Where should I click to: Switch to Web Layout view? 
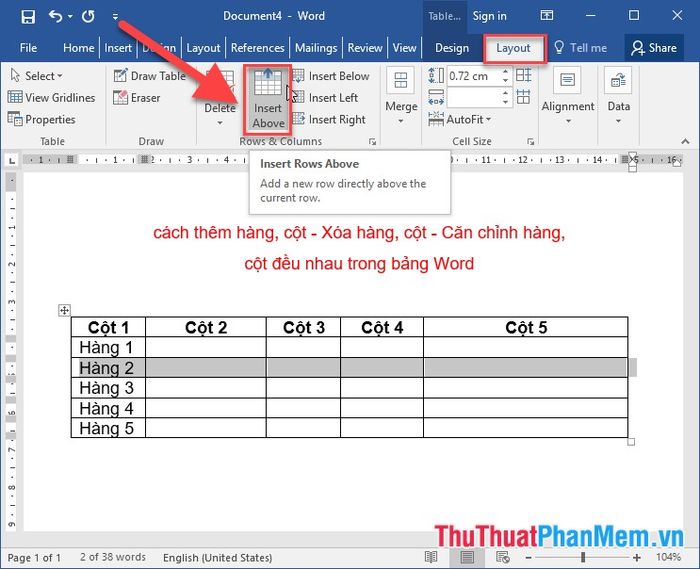[x=503, y=557]
